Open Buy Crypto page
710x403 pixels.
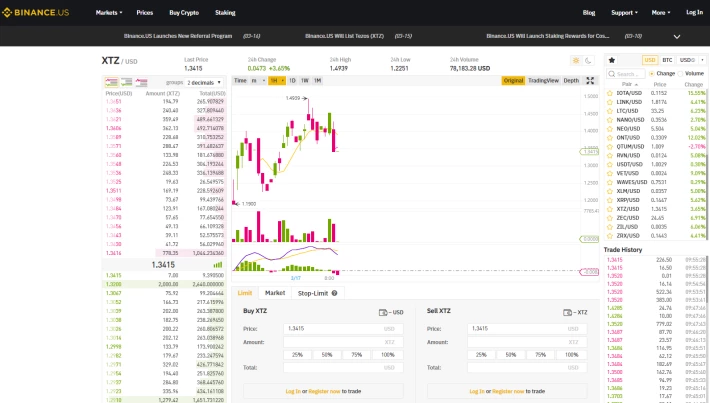tap(184, 13)
